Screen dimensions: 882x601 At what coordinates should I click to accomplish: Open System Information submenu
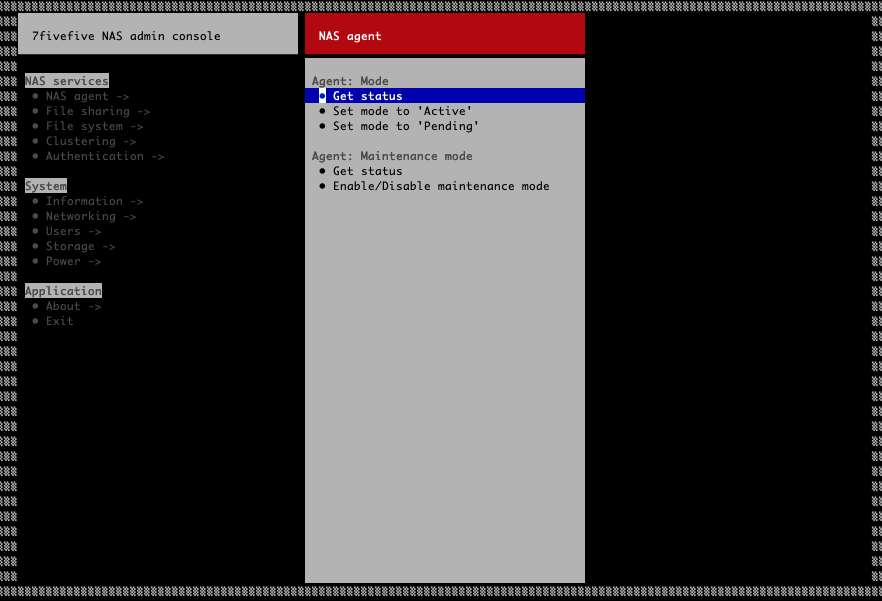[94, 201]
